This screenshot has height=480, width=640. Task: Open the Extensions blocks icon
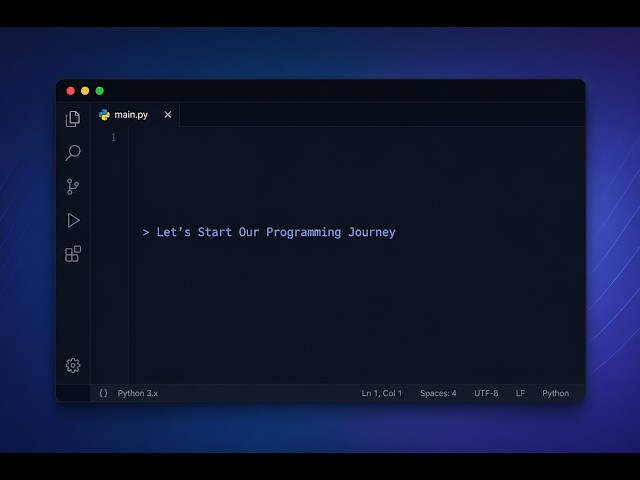pos(73,254)
